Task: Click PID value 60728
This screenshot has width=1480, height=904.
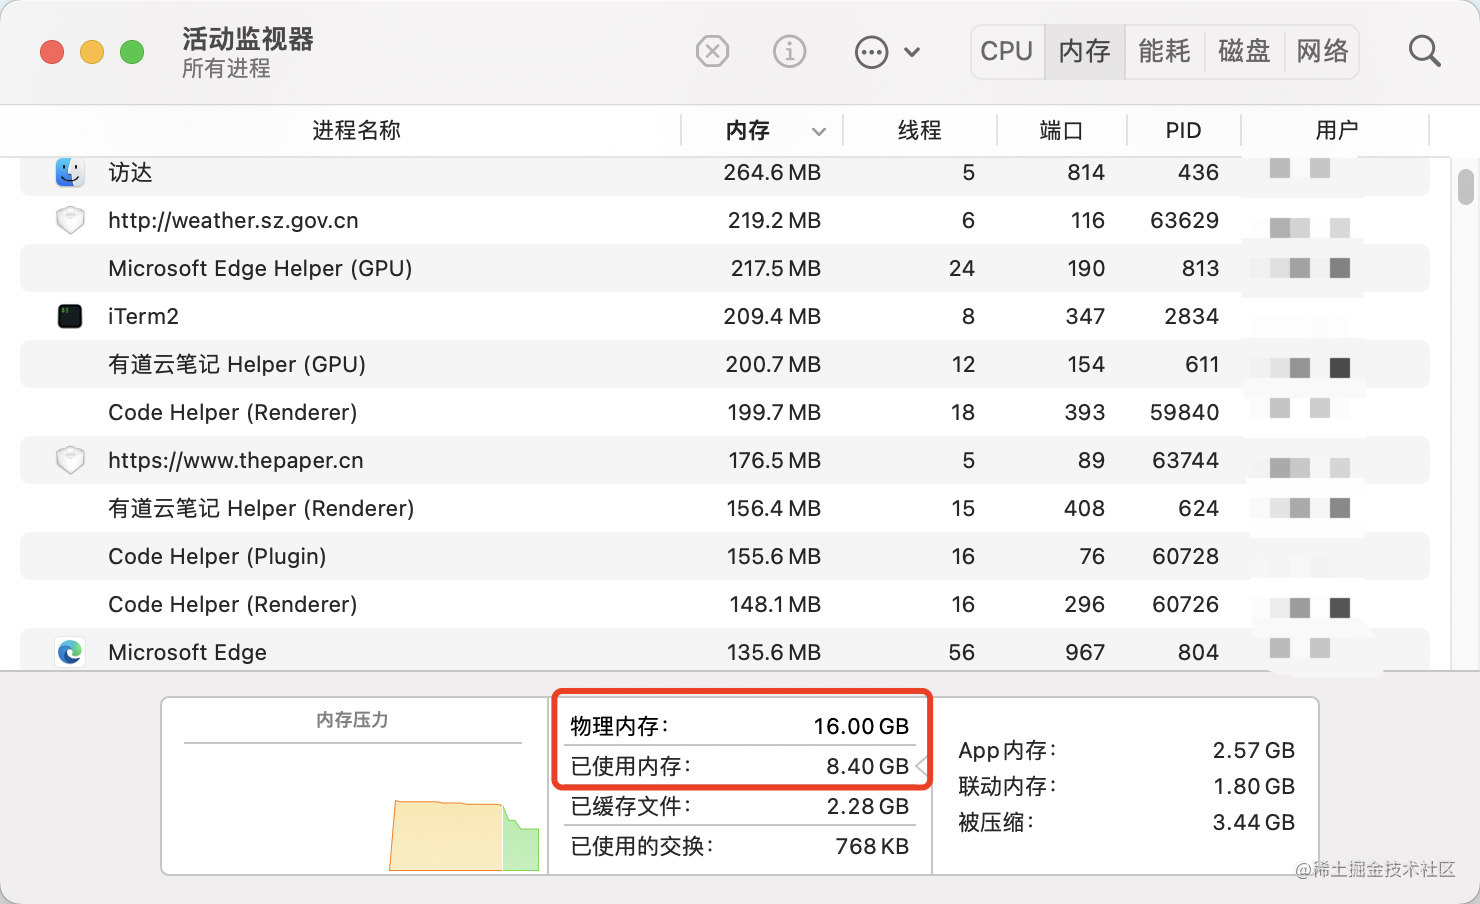Action: [x=1185, y=556]
